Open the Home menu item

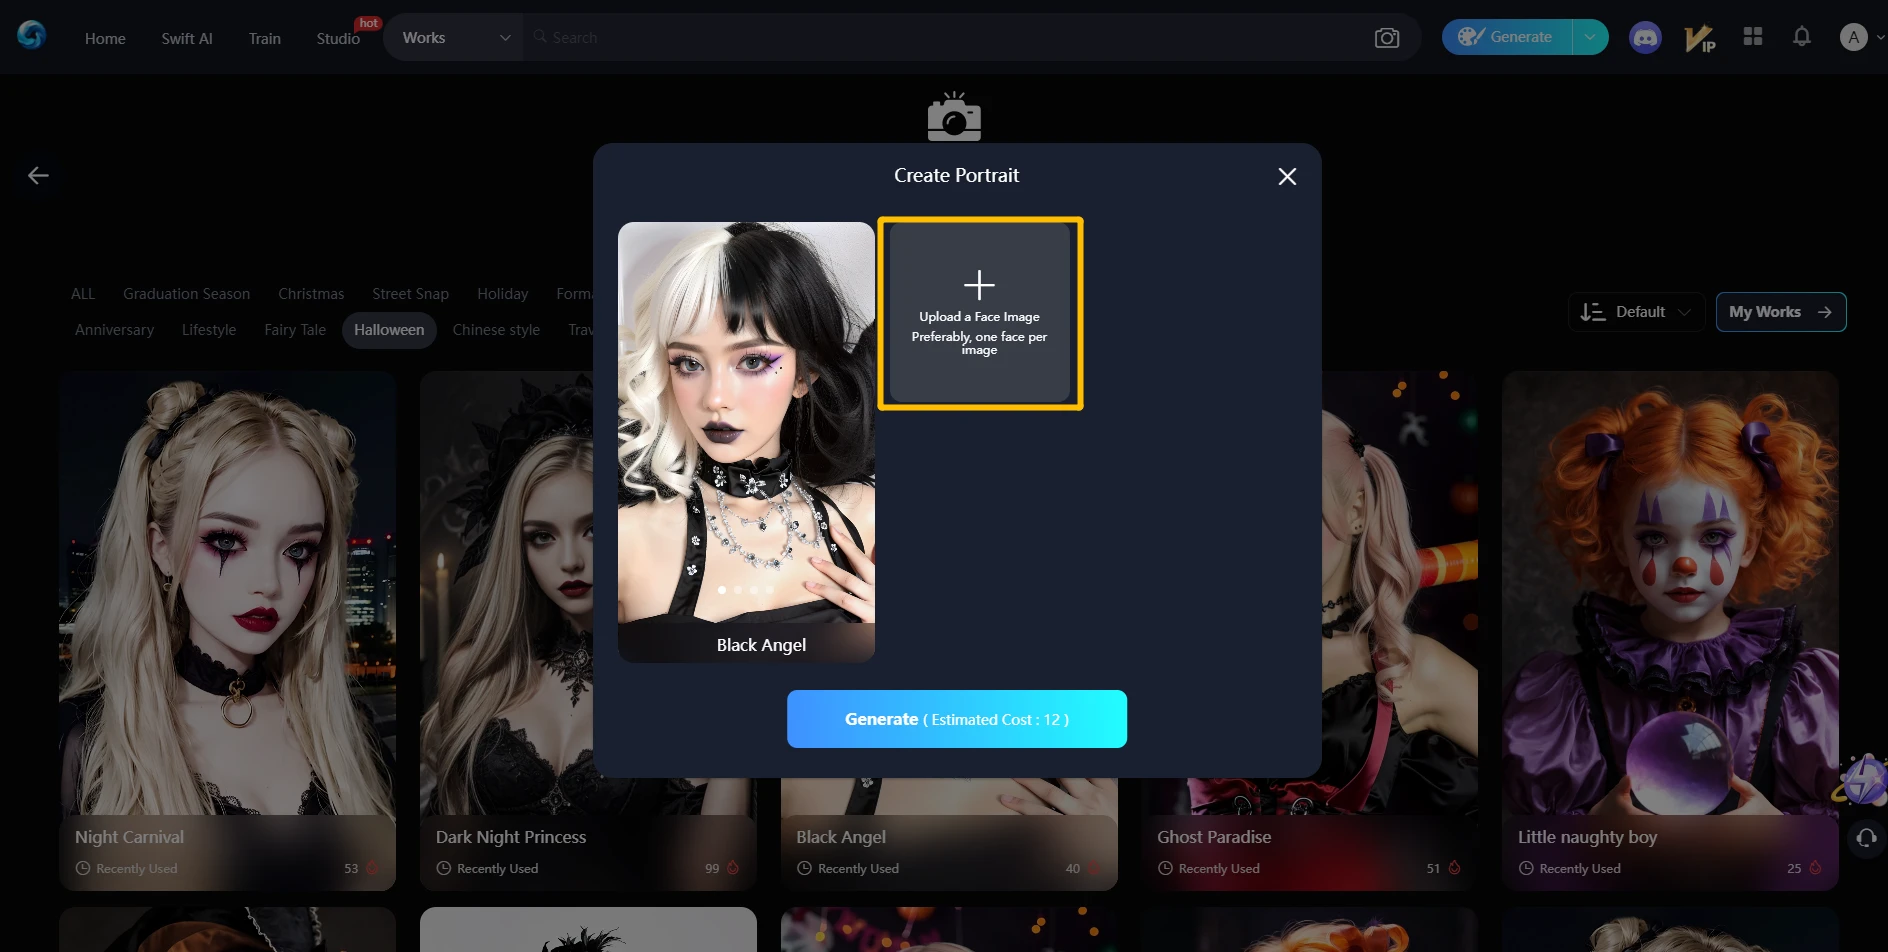(105, 38)
